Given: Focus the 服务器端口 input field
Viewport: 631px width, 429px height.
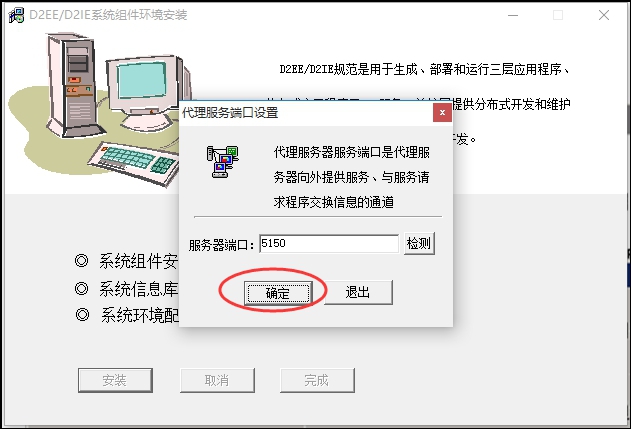Looking at the screenshot, I should tap(329, 243).
